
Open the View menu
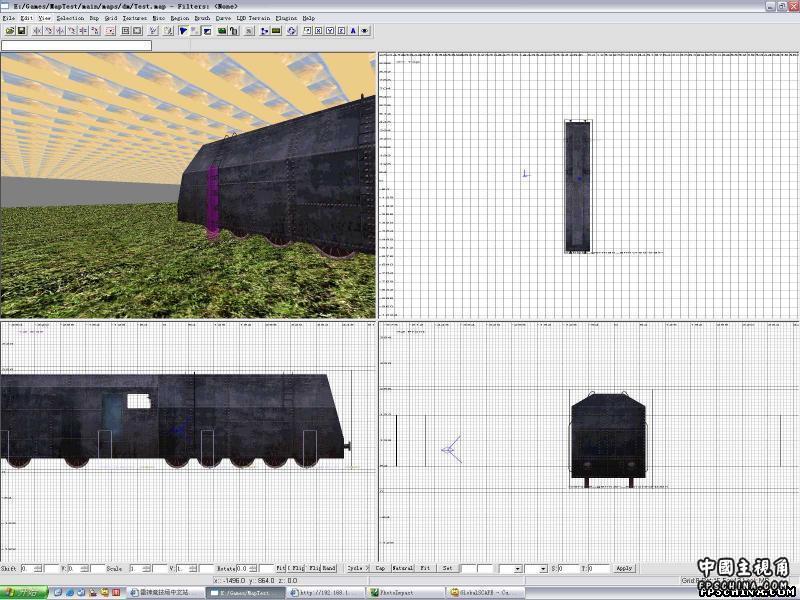(45, 18)
